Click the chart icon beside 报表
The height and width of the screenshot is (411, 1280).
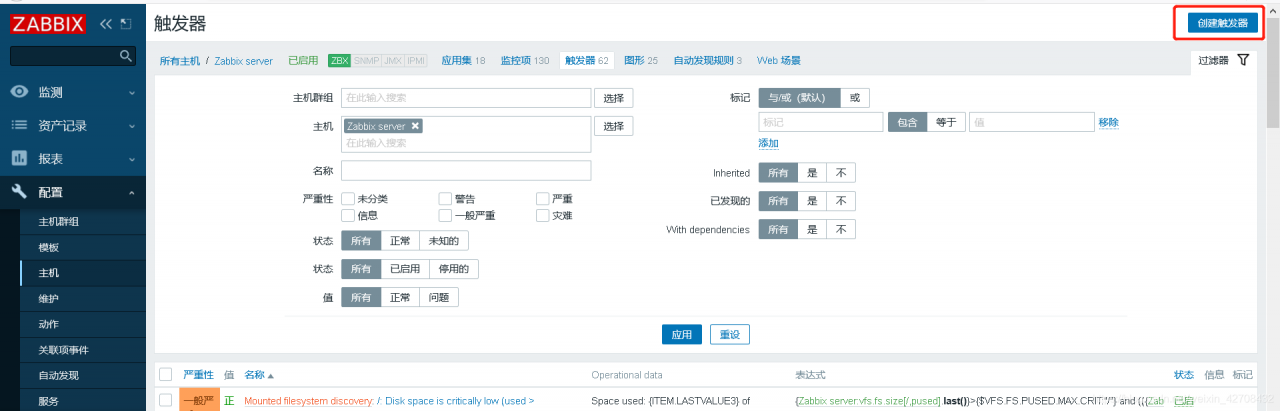19,158
